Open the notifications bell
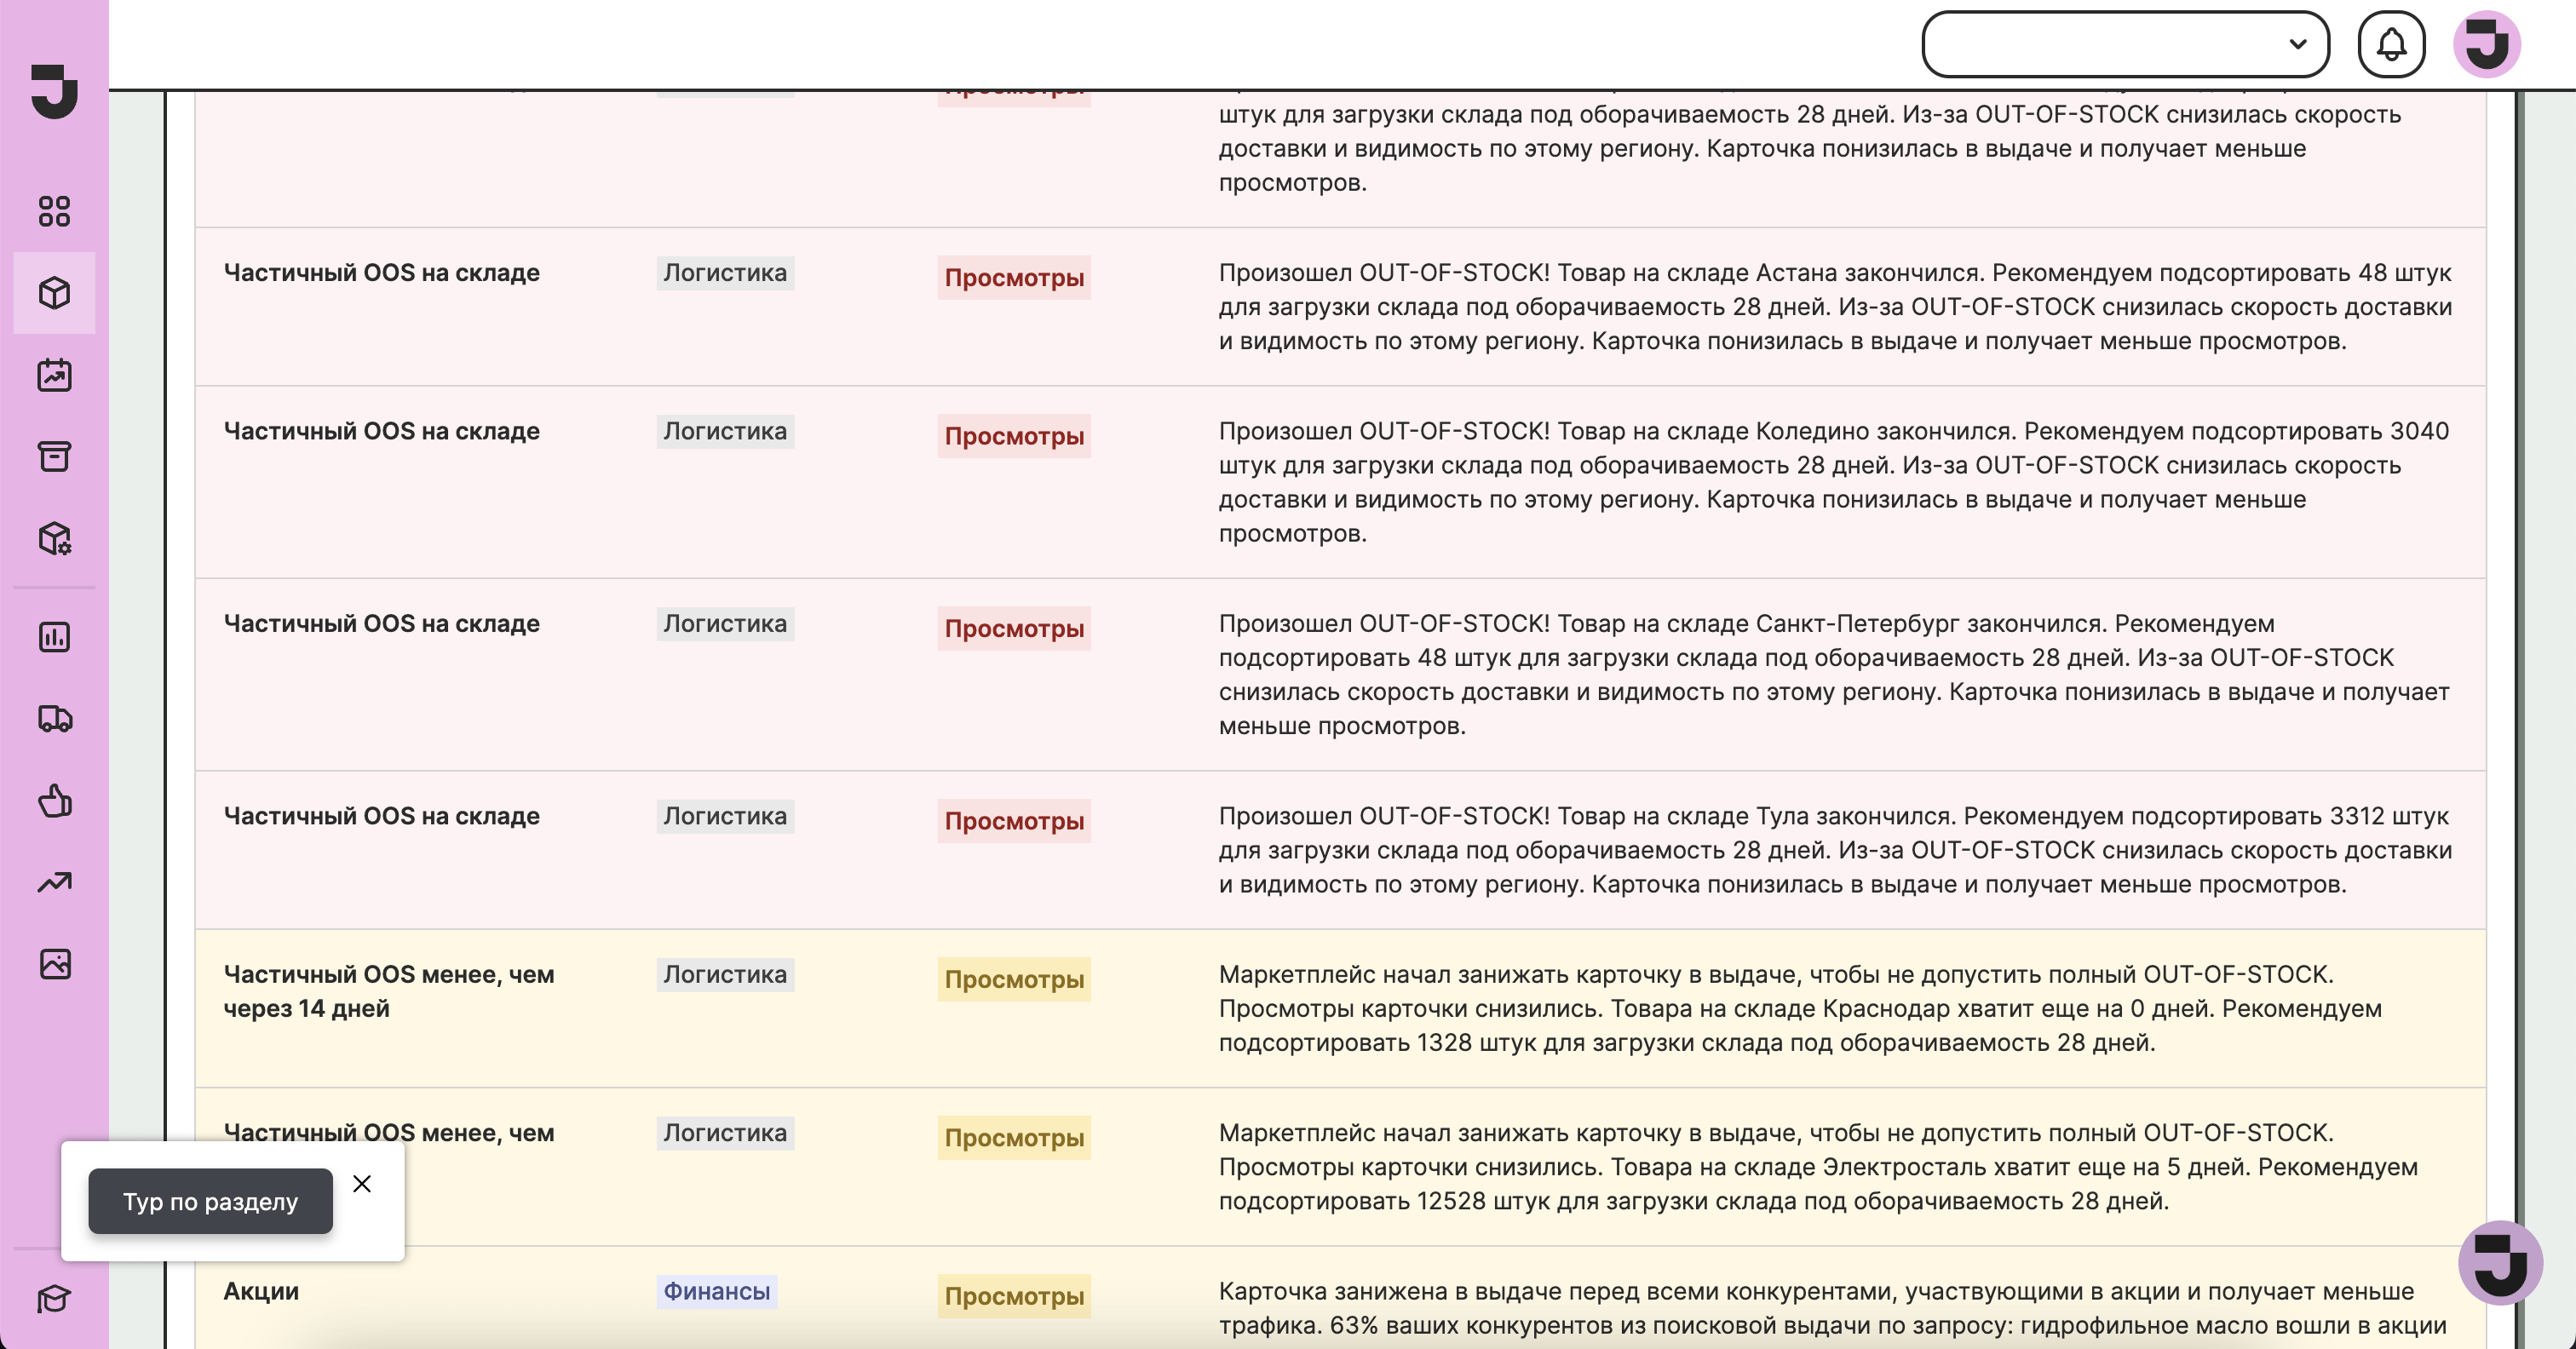 [x=2391, y=44]
